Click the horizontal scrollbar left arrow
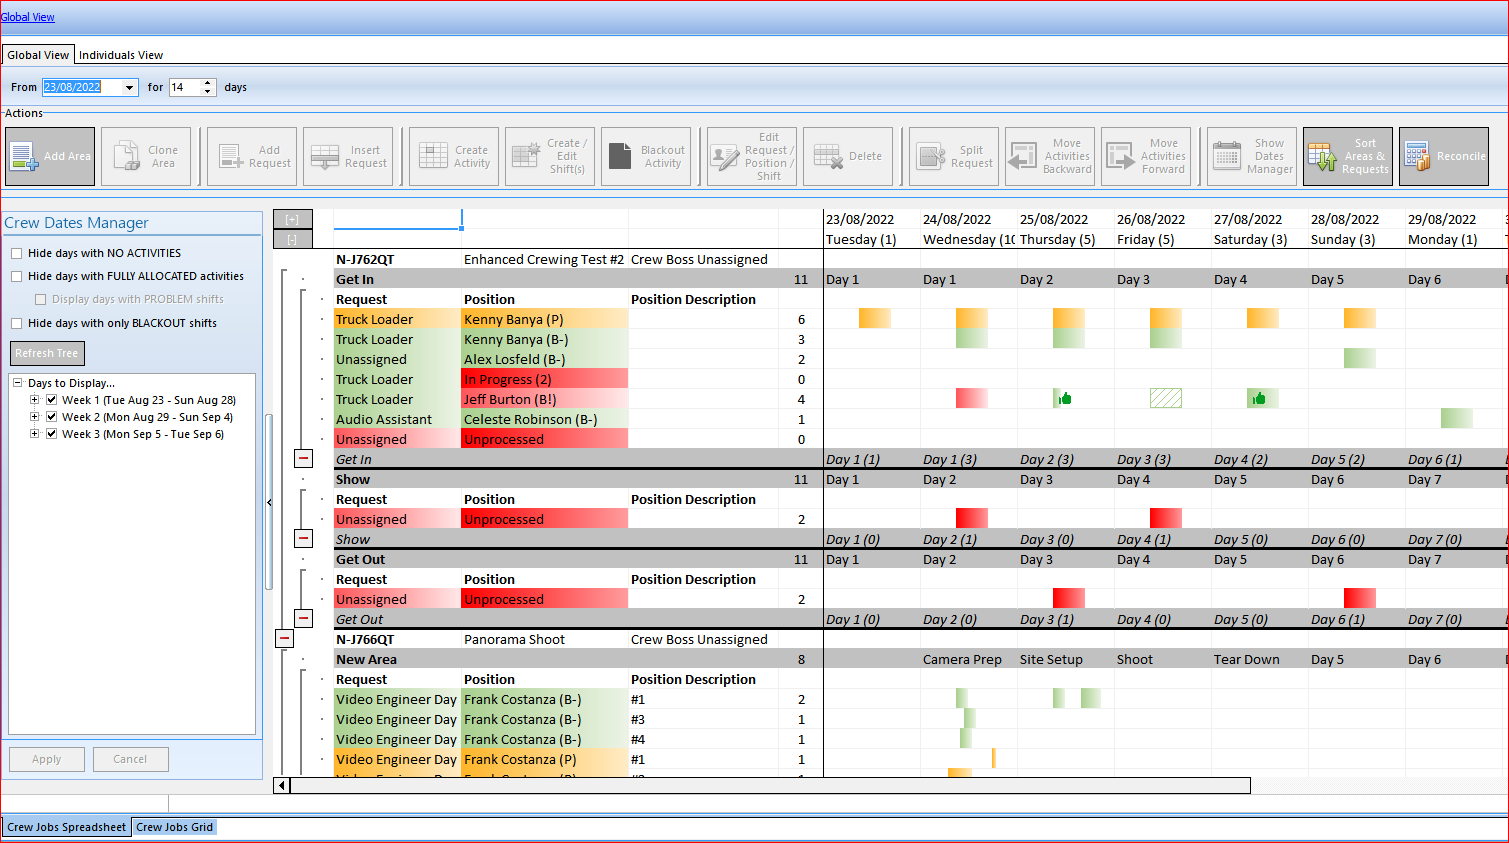The image size is (1509, 843). 281,786
